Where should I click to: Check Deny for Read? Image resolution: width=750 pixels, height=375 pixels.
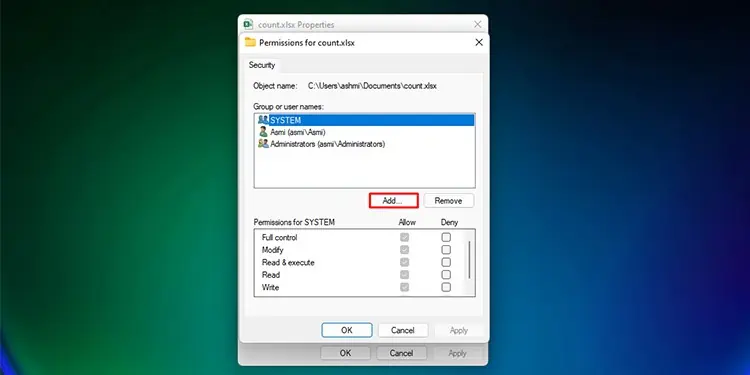[x=446, y=275]
